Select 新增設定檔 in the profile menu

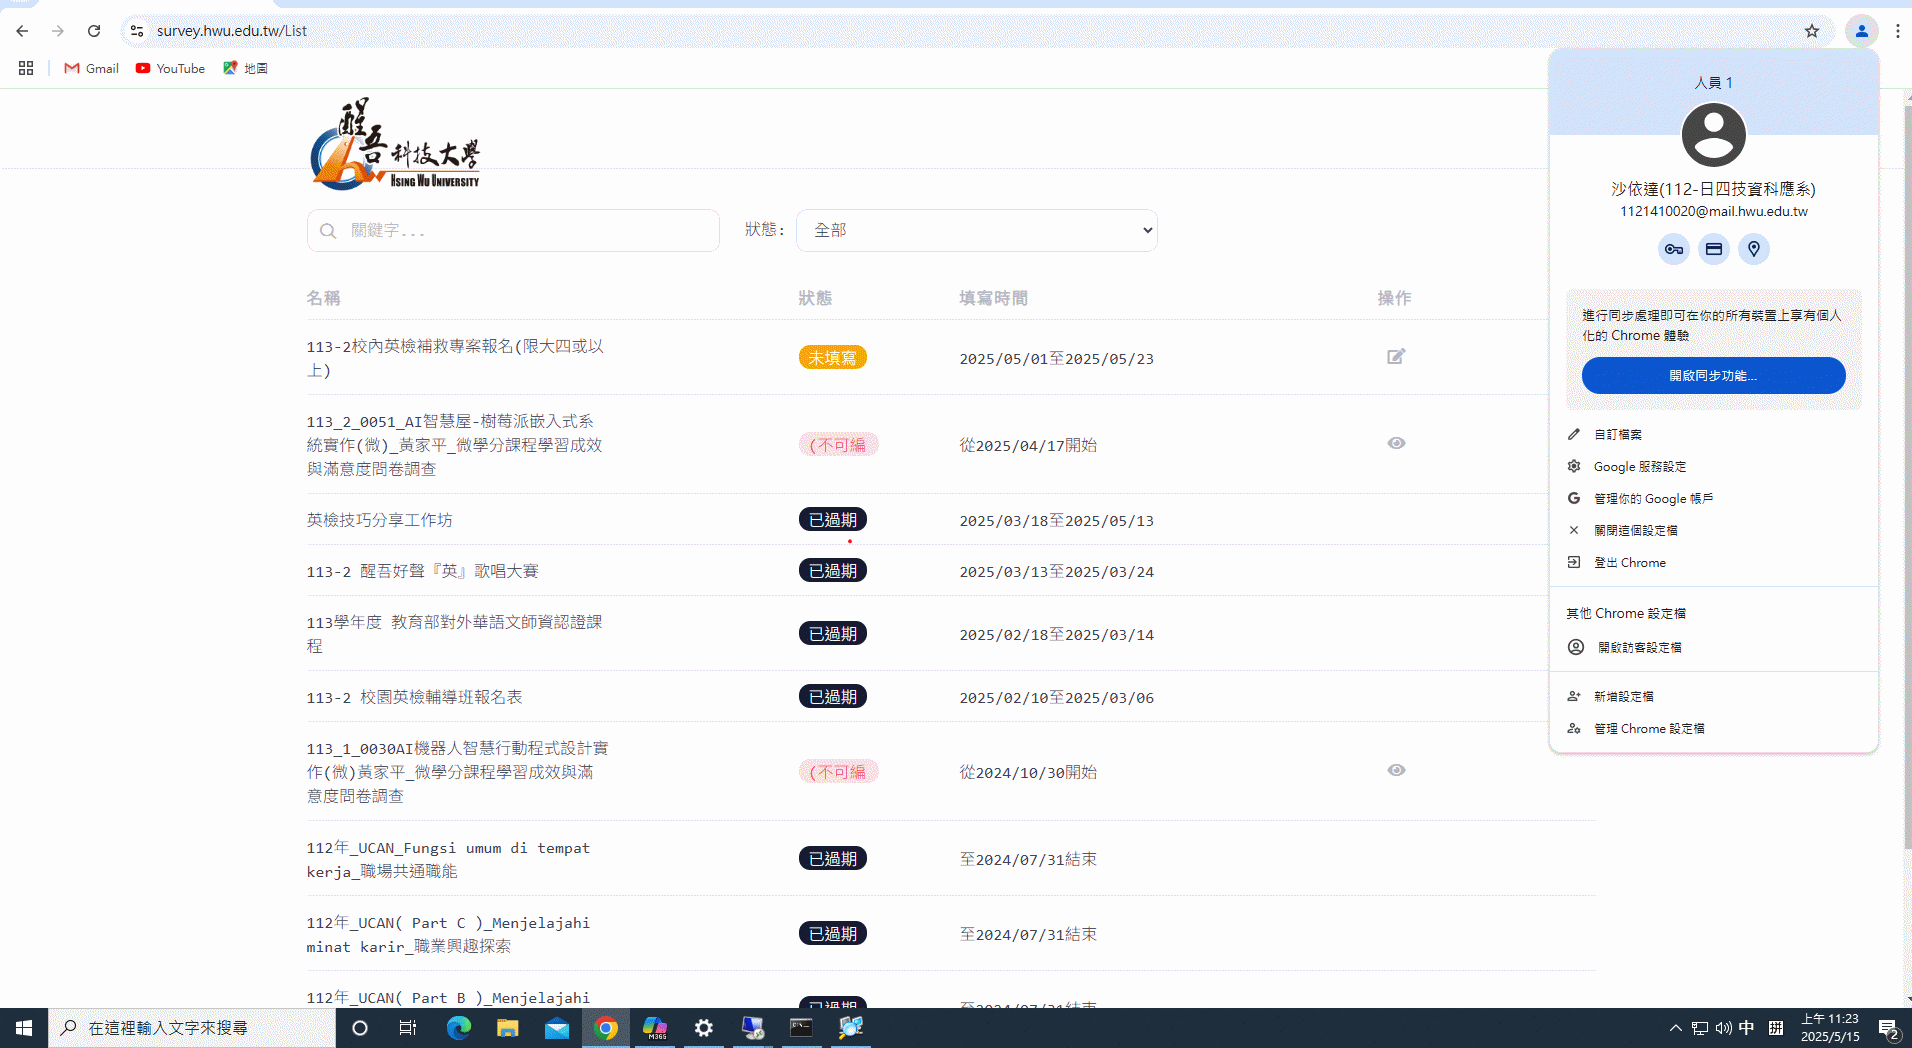tap(1623, 697)
